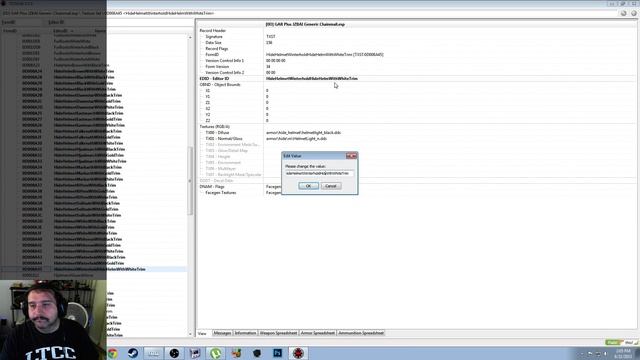The height and width of the screenshot is (360, 640).
Task: Select the Facegen Textures row
Action: [220, 193]
